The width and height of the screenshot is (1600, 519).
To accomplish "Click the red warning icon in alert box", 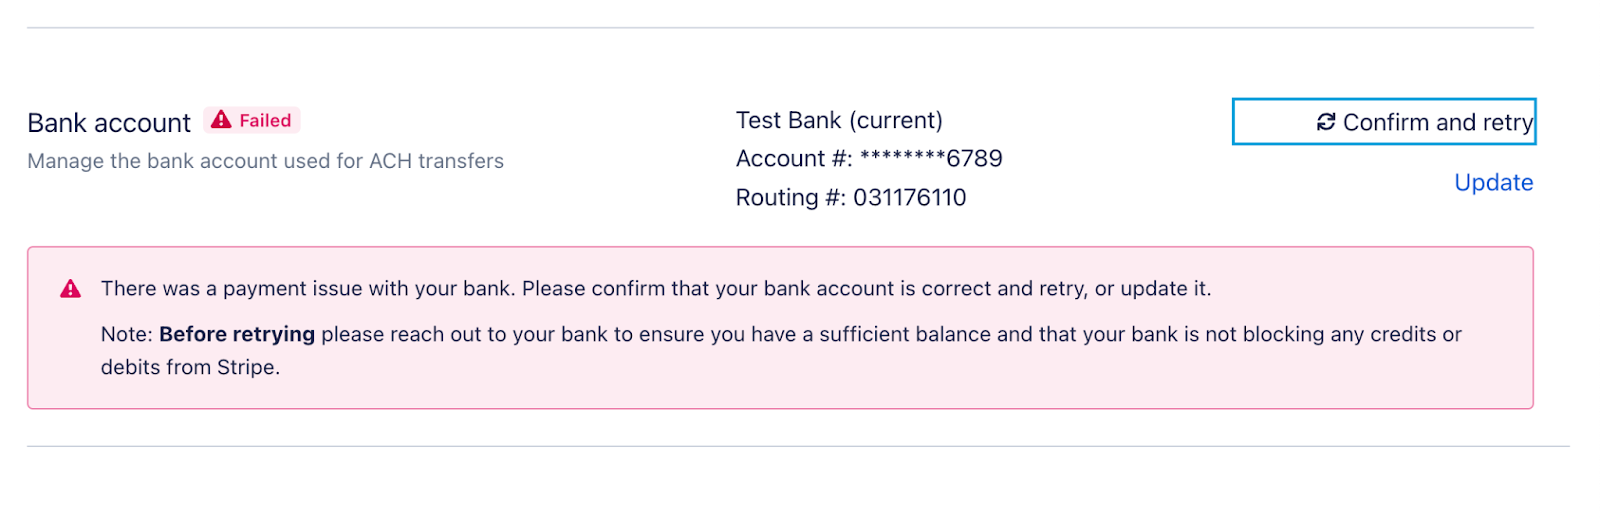I will tap(71, 289).
